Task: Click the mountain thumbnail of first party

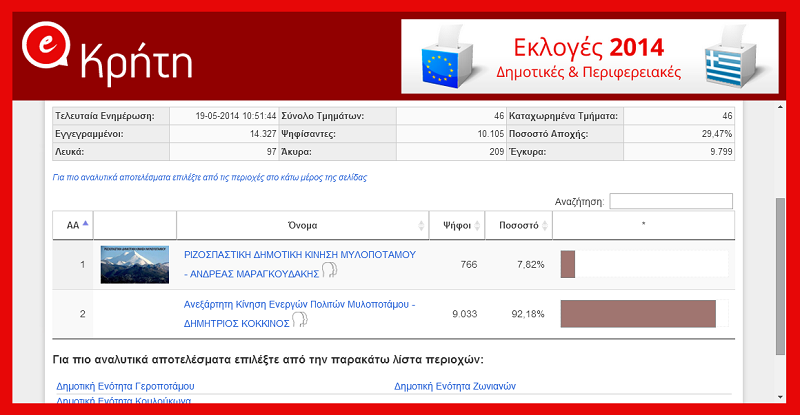Action: click(135, 264)
